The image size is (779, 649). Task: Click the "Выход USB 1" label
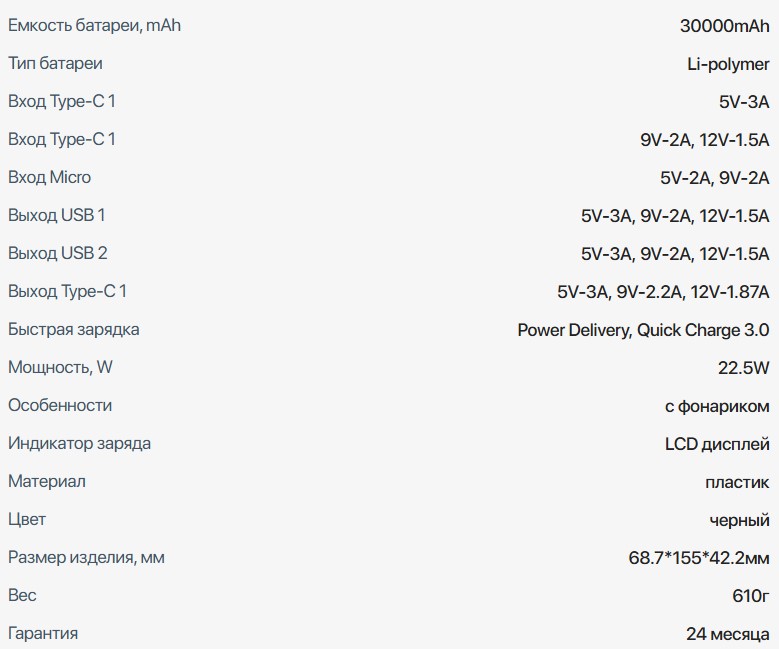(x=56, y=216)
